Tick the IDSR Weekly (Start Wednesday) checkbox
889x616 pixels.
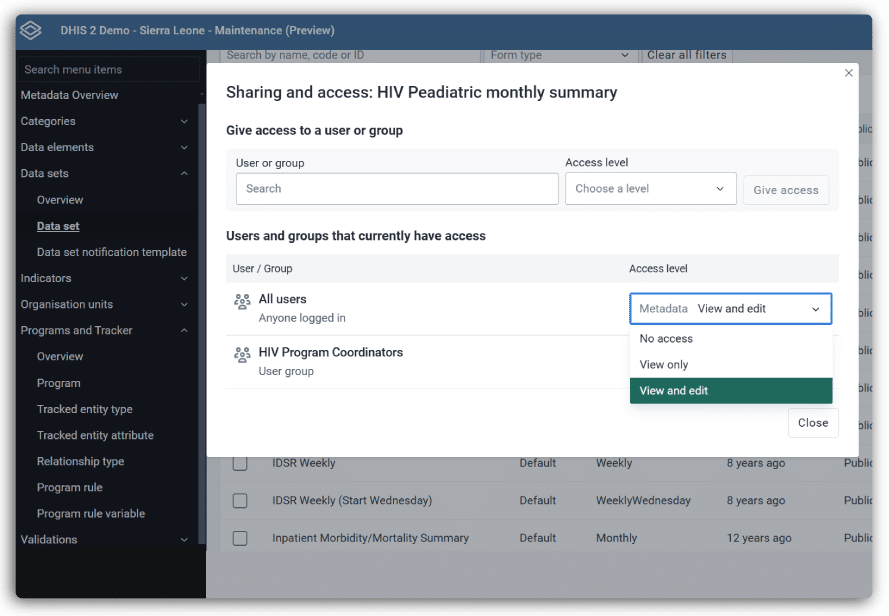[240, 500]
